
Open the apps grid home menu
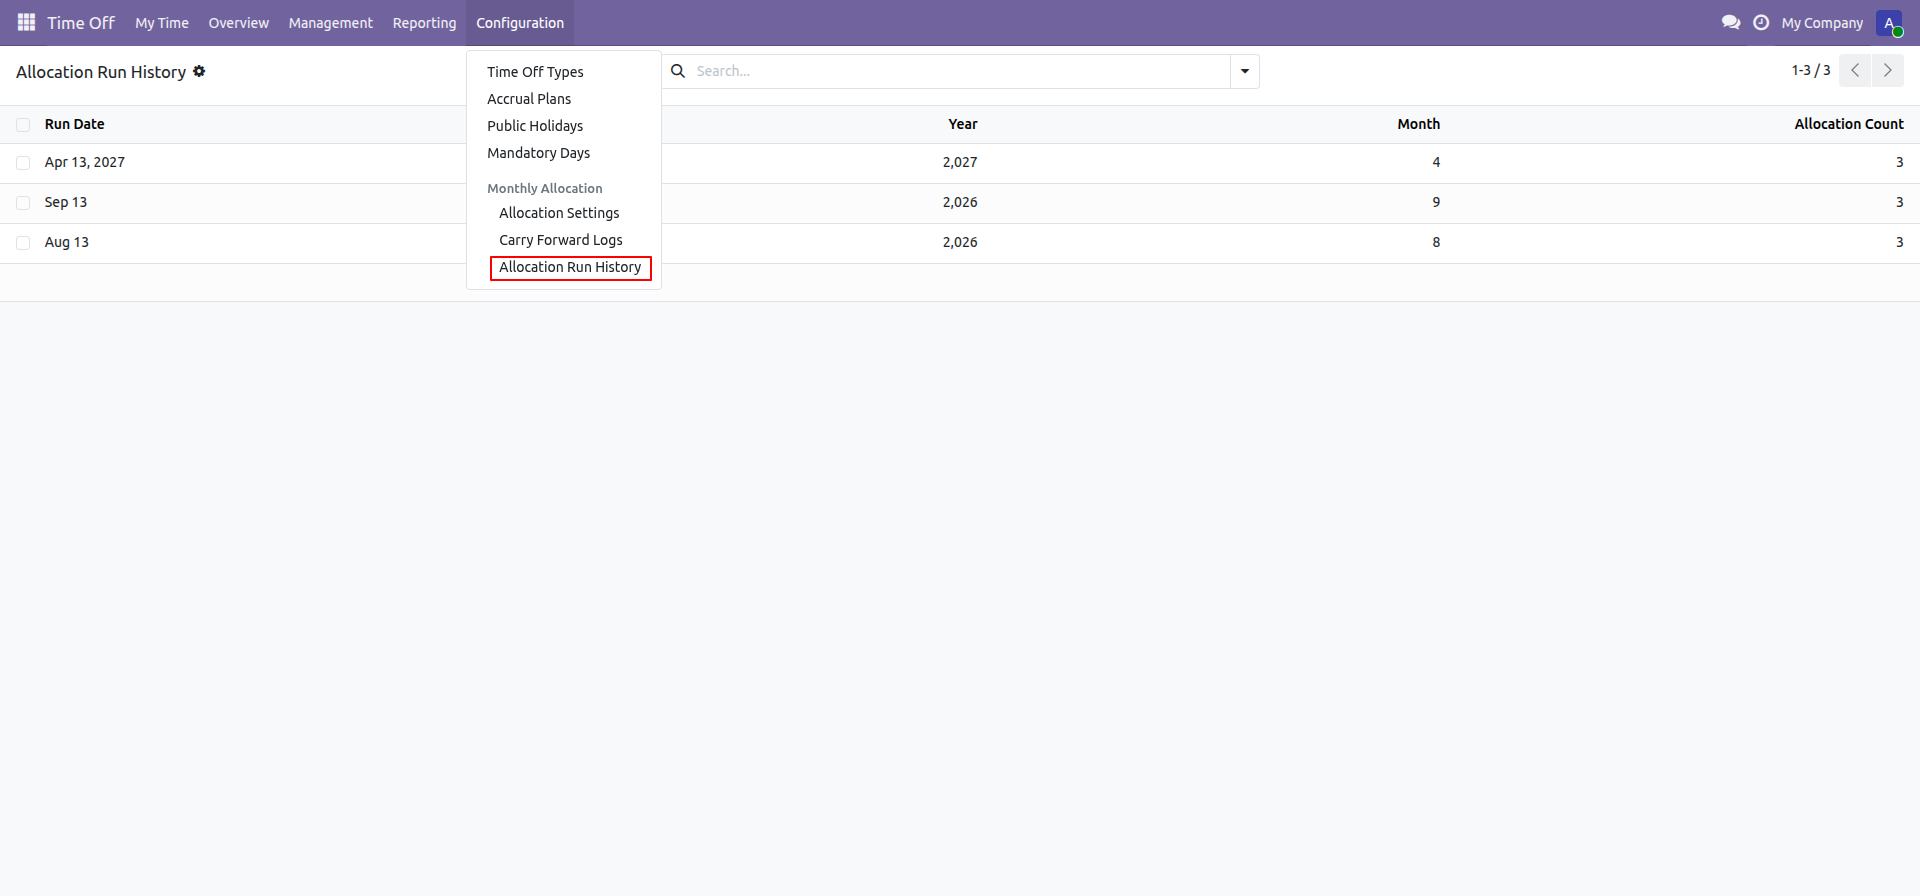(26, 22)
